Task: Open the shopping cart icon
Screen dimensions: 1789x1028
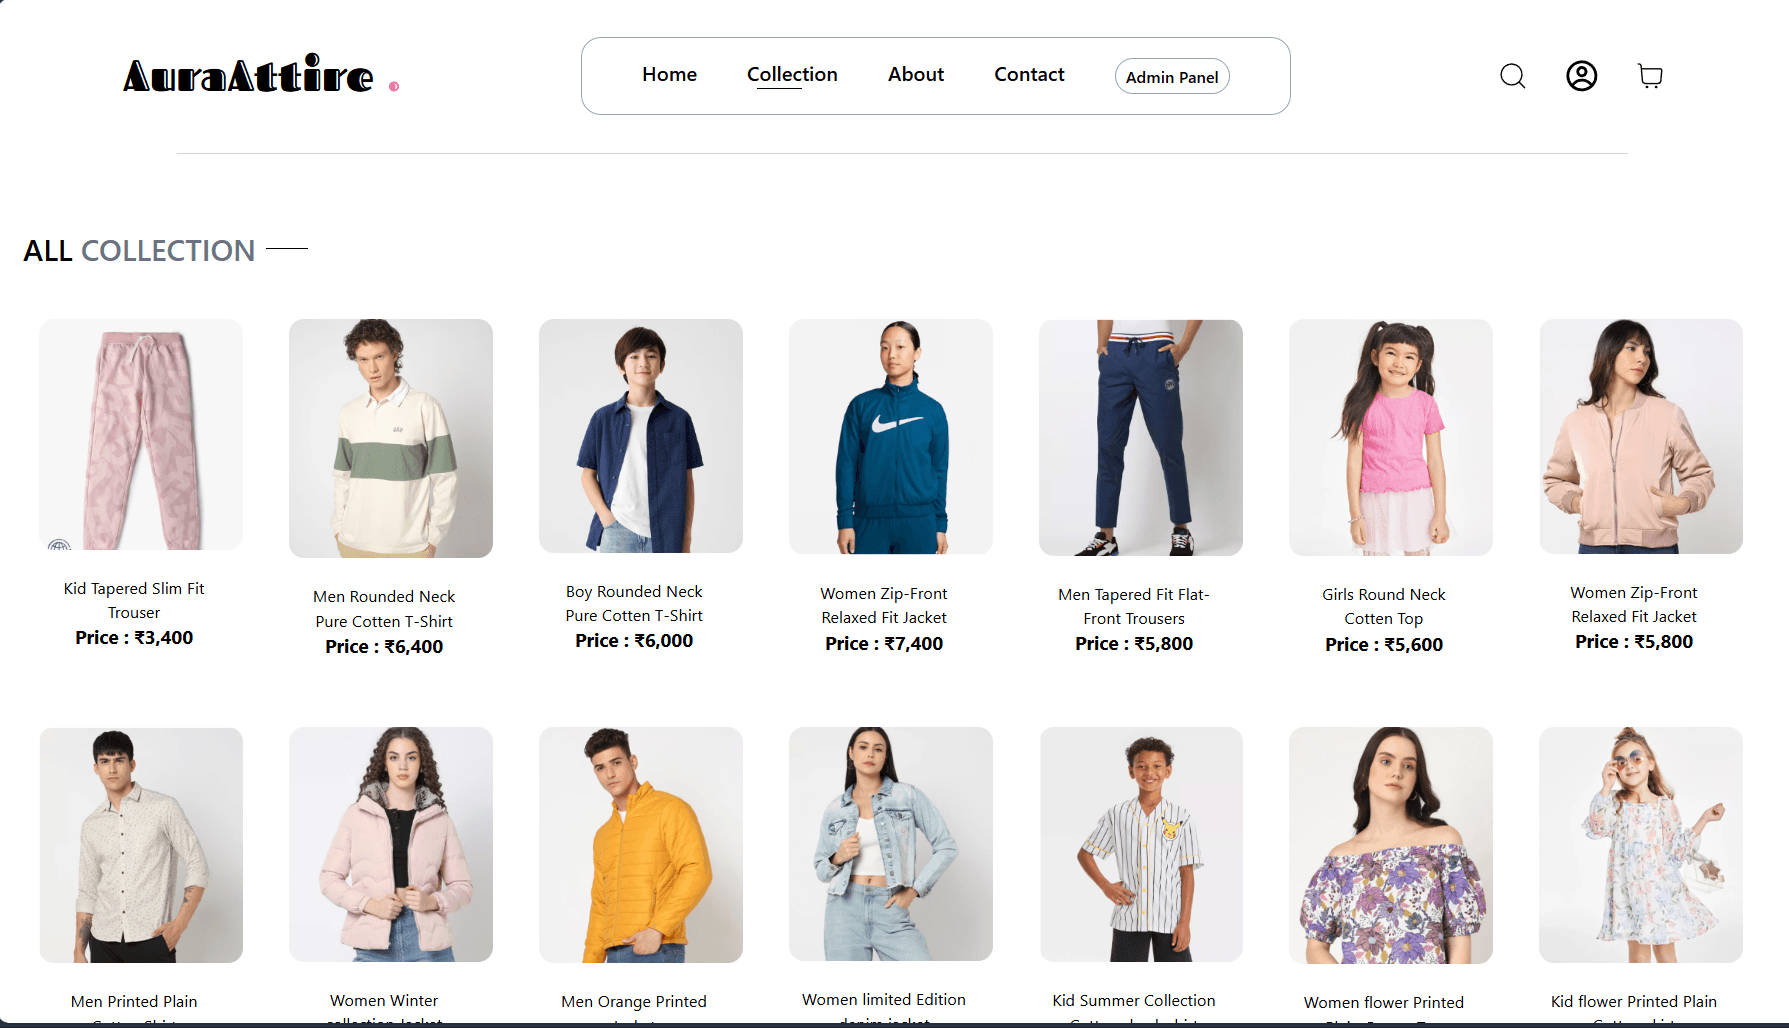Action: tap(1650, 76)
